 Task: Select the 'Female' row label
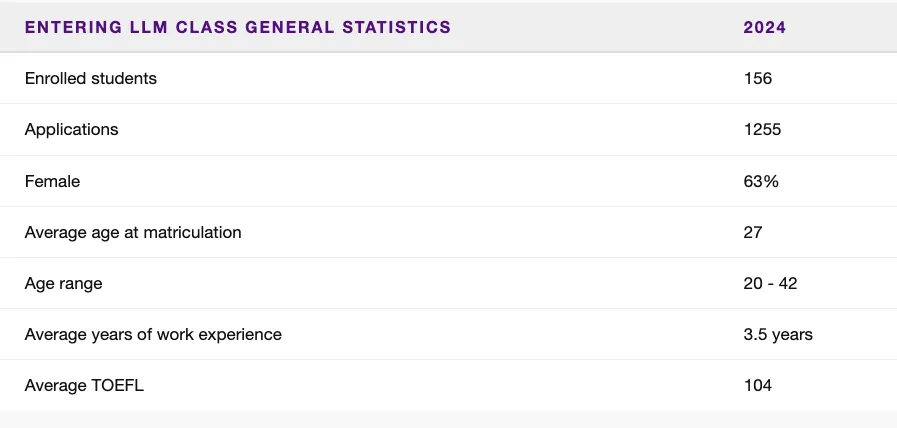(52, 181)
